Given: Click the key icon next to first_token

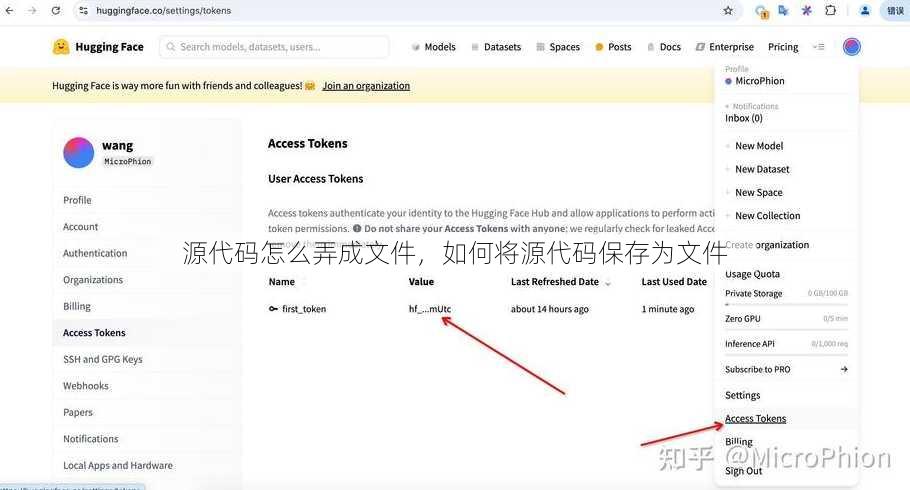Looking at the screenshot, I should tap(273, 309).
